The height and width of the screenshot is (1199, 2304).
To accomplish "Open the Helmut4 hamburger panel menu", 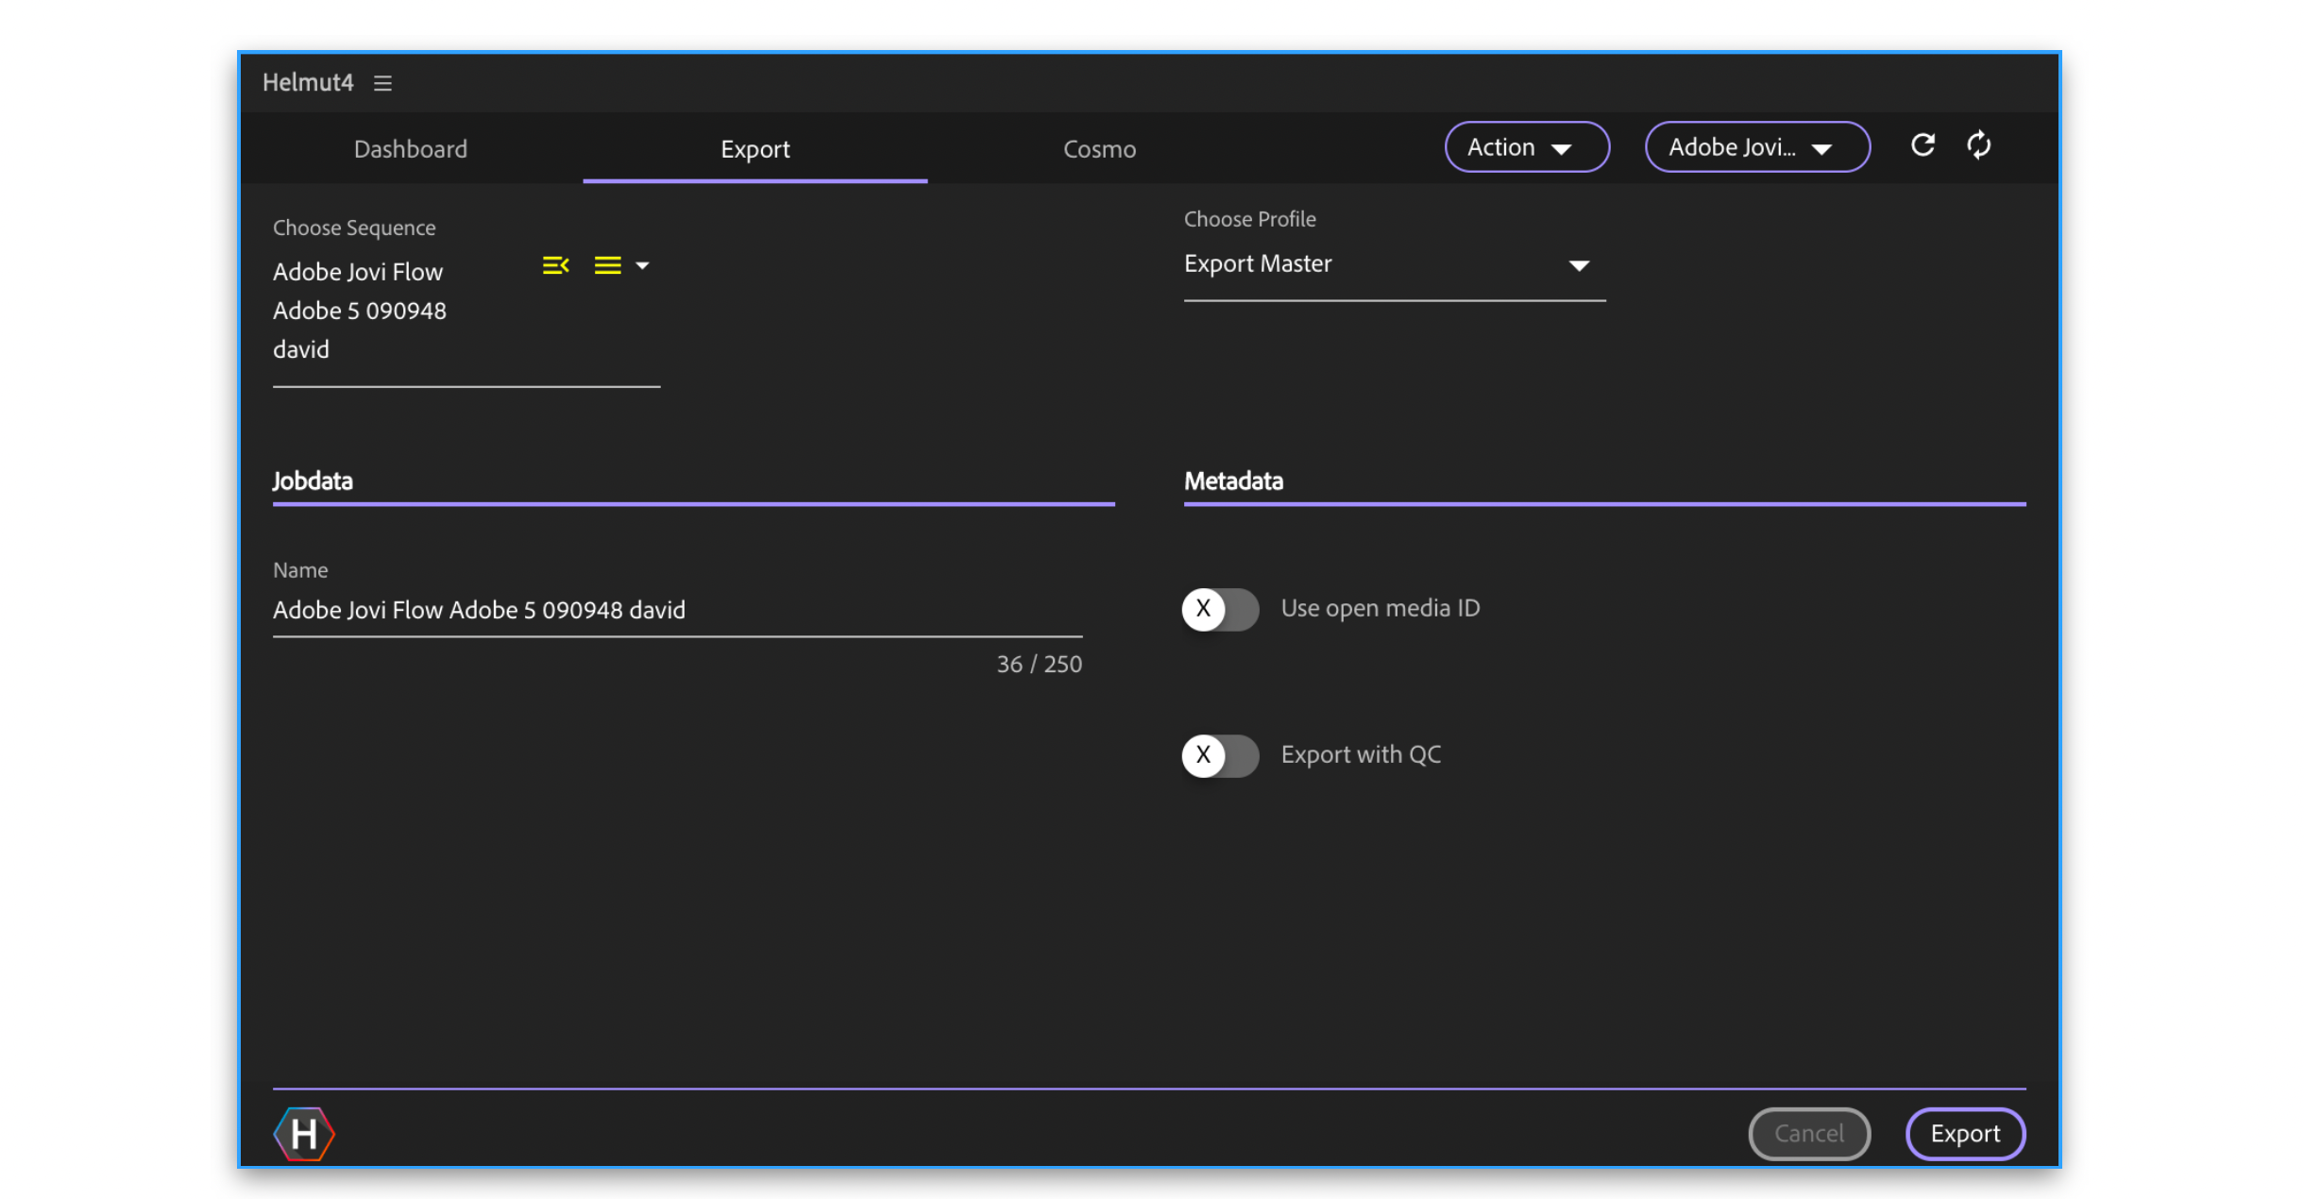I will coord(383,83).
